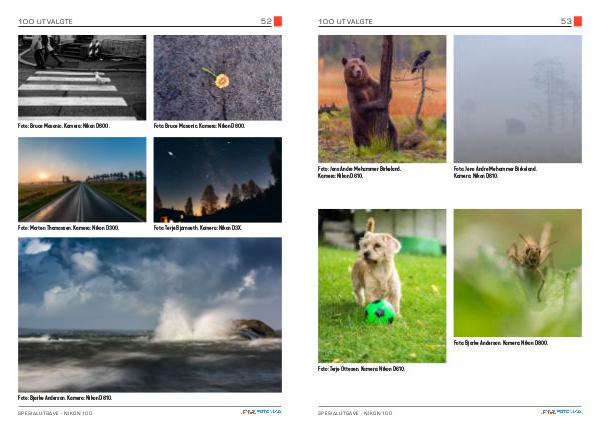Select the flower on asphalt photo
Image resolution: width=600 pixels, height=424 pixels.
pos(217,78)
